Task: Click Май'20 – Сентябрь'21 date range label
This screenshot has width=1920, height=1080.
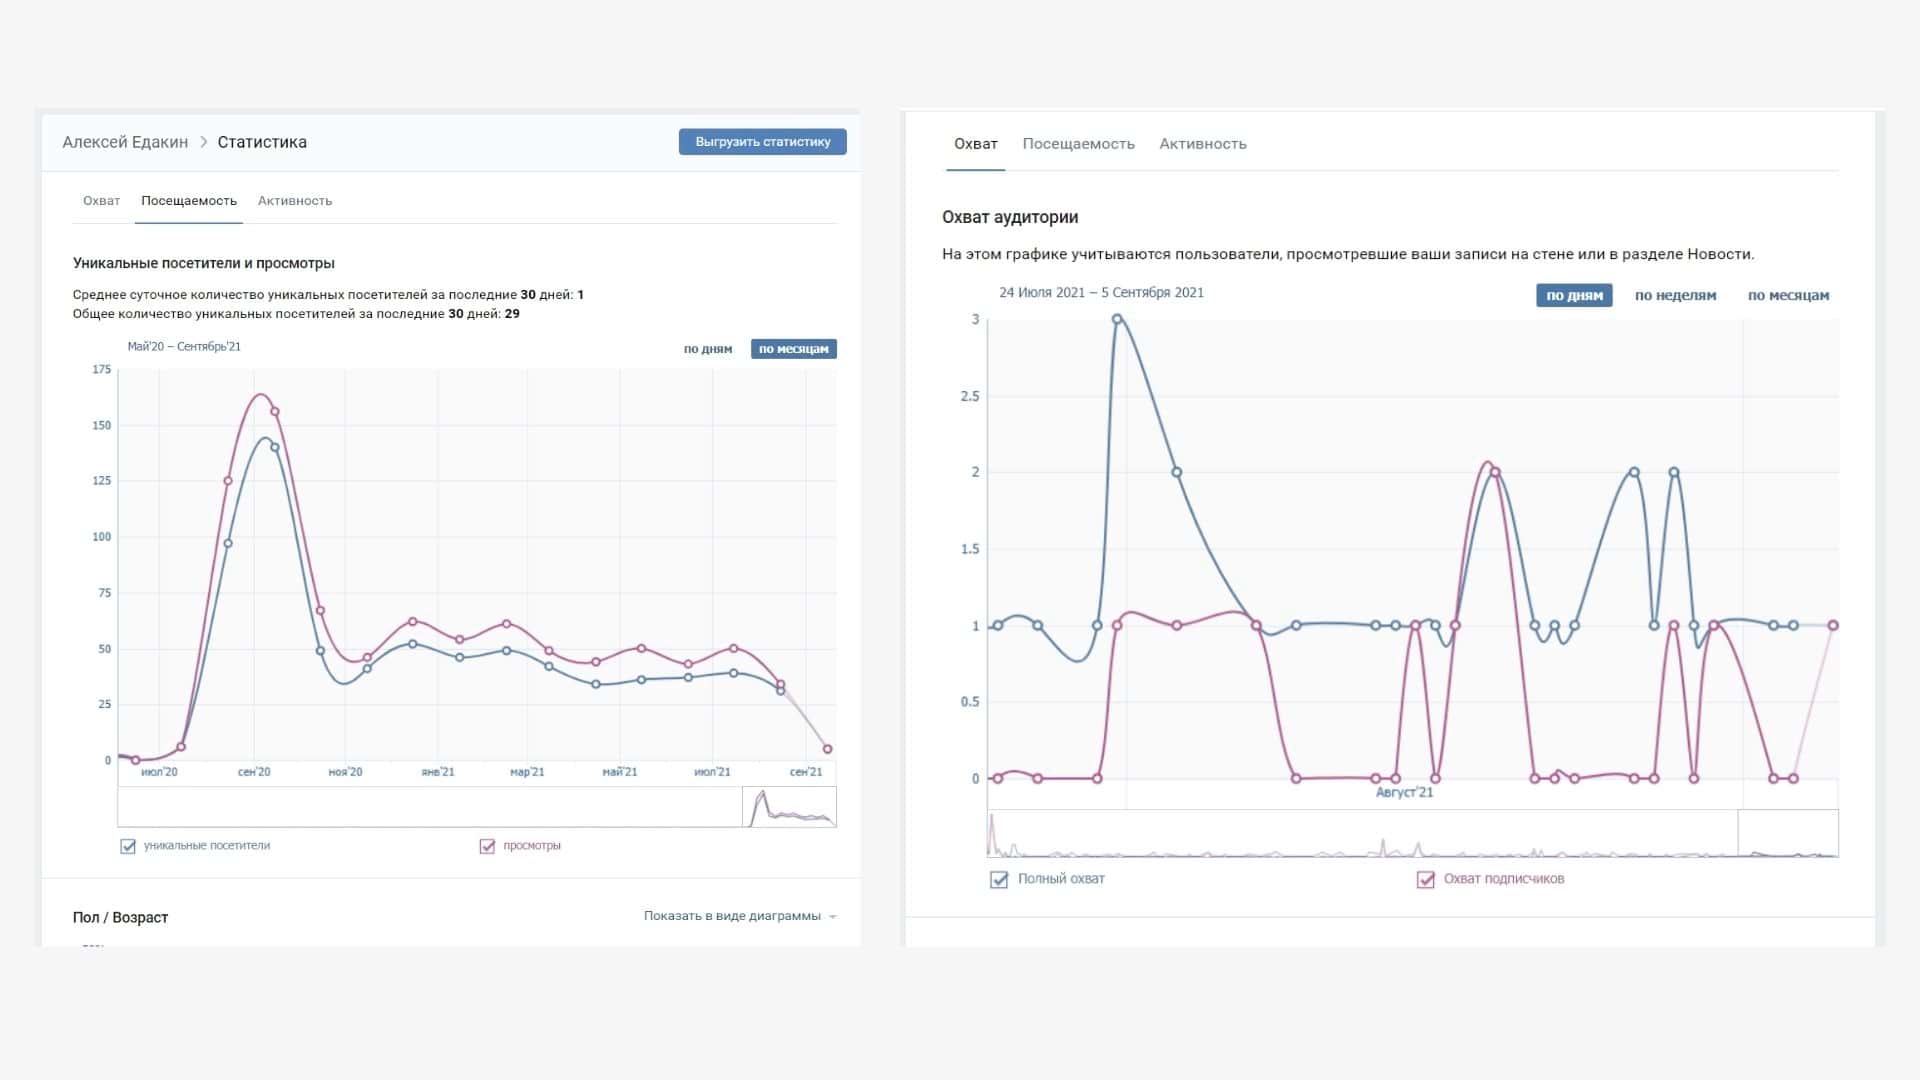Action: [x=184, y=347]
